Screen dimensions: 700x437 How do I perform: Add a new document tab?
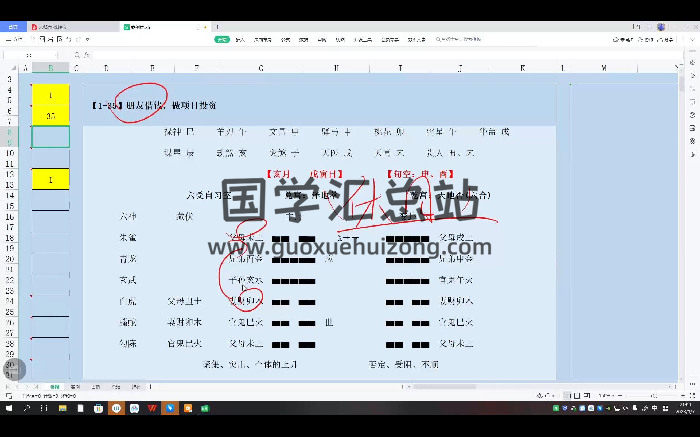click(x=217, y=27)
